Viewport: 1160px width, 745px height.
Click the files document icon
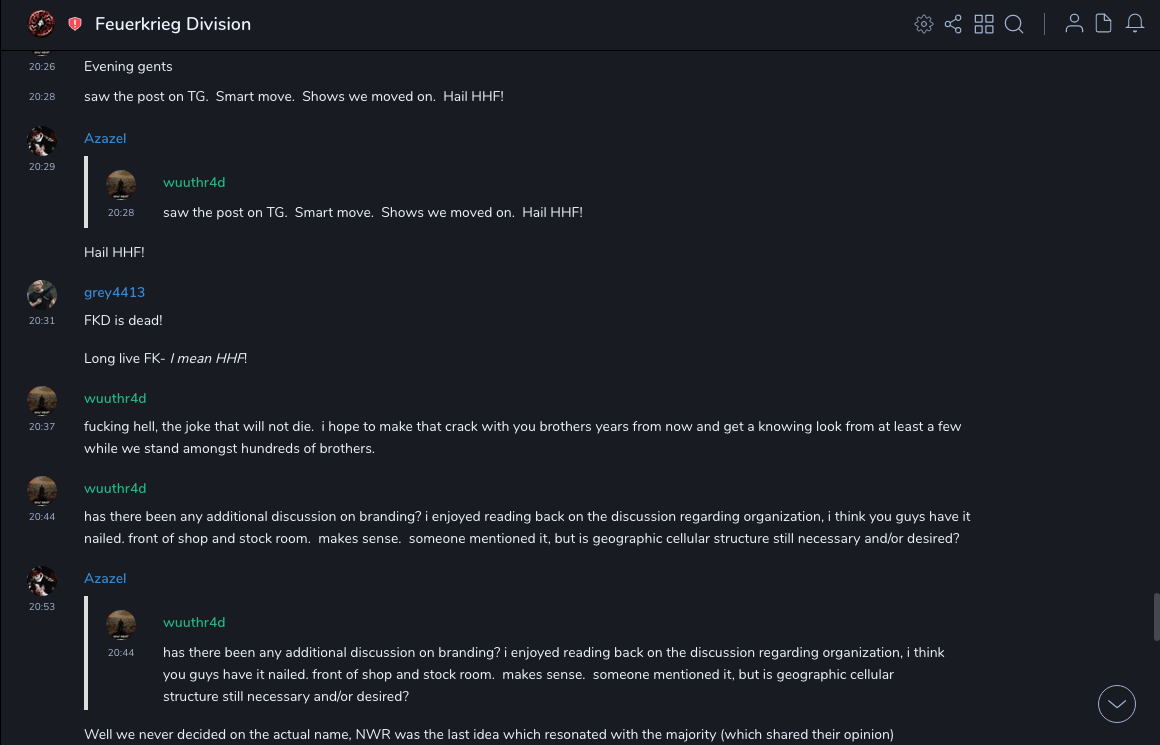pos(1104,24)
